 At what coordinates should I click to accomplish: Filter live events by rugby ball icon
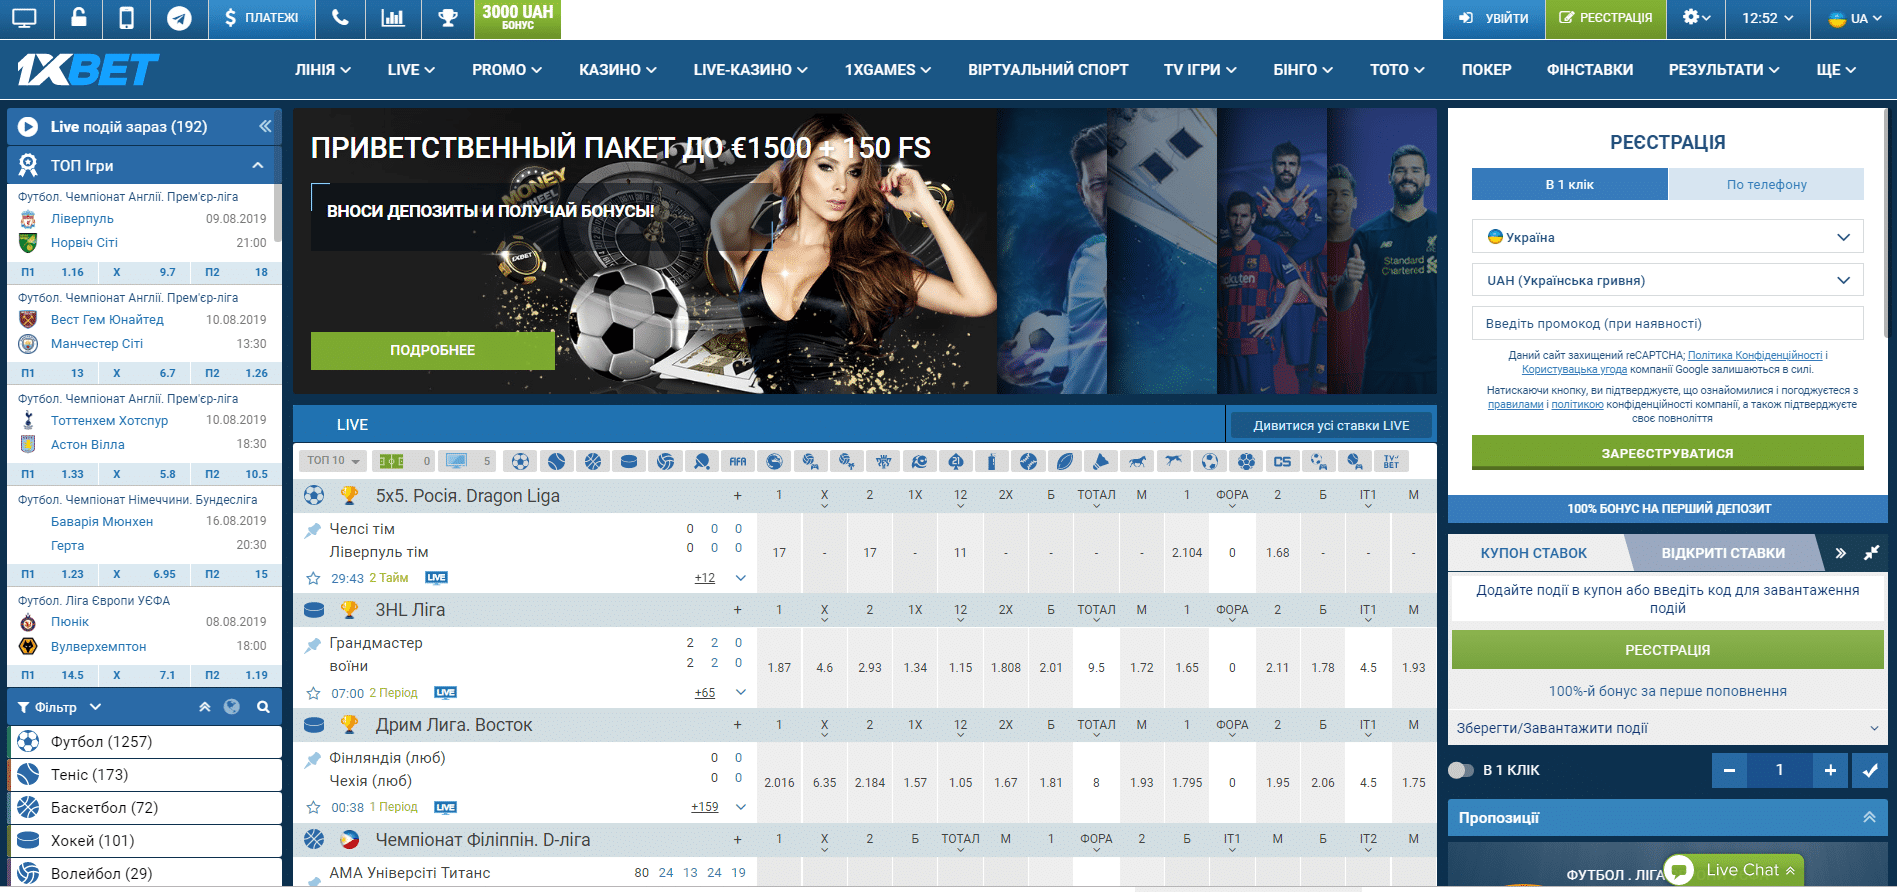(x=1065, y=461)
